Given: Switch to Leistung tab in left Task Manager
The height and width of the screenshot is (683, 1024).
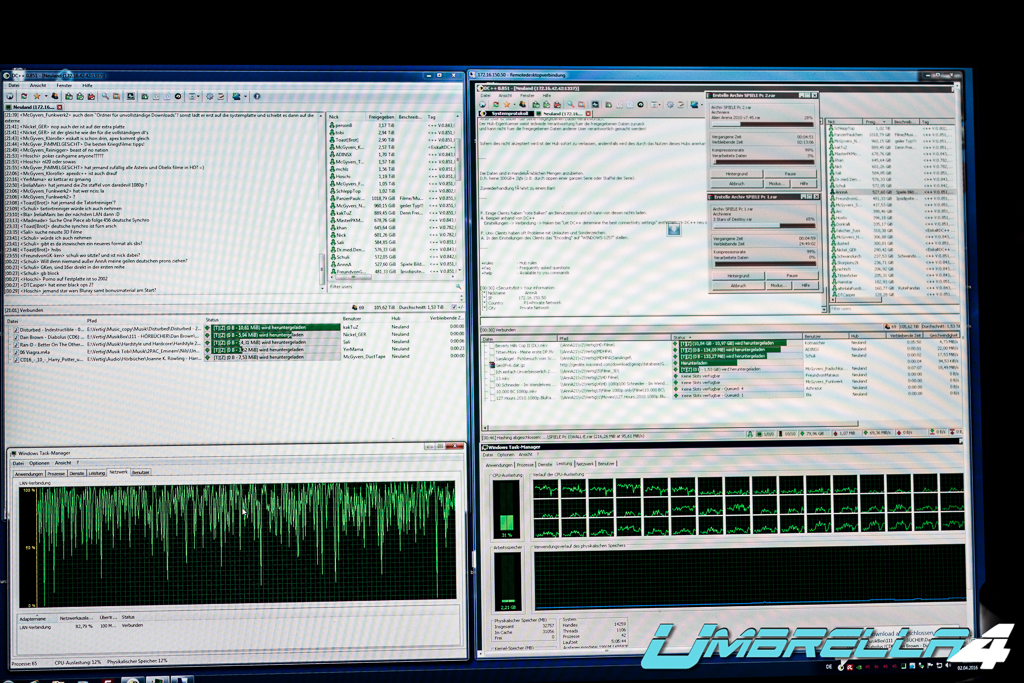Looking at the screenshot, I should click(x=96, y=472).
